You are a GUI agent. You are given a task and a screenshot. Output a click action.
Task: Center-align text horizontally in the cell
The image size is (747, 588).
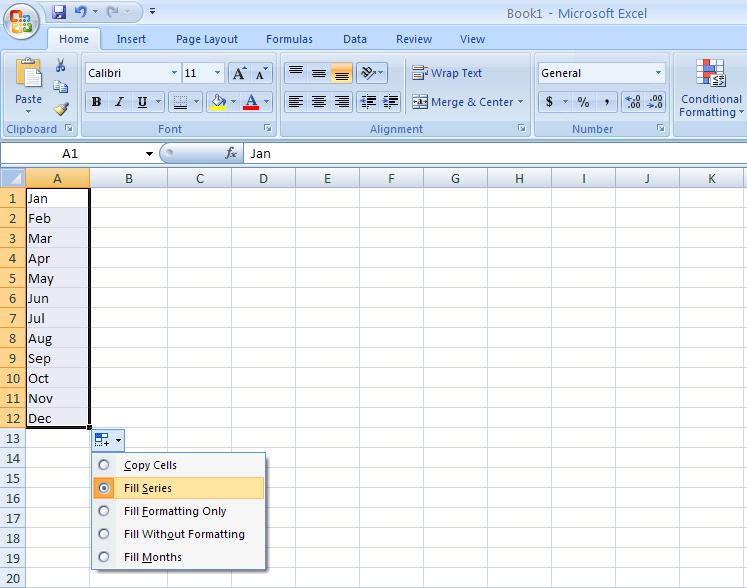point(318,102)
